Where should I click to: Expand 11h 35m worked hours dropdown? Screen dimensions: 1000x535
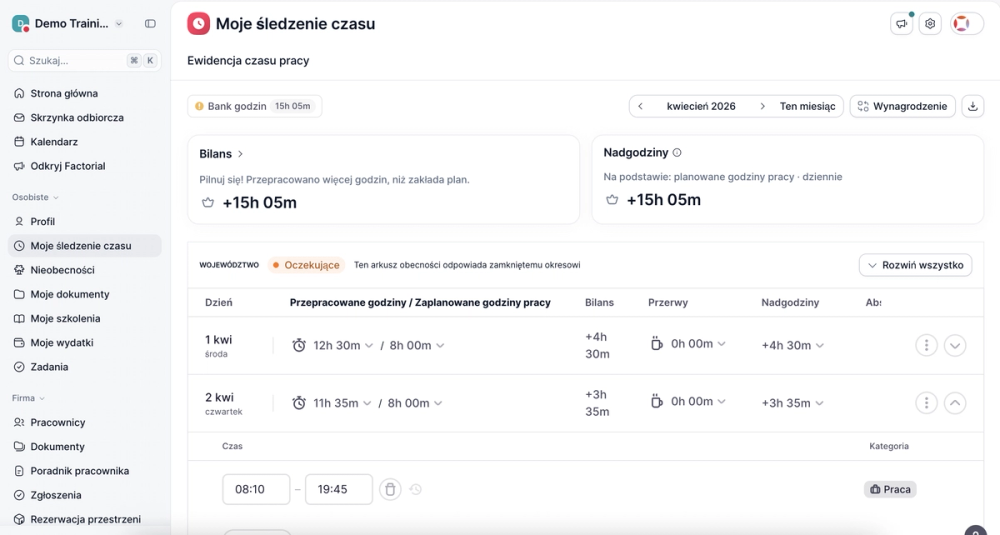pyautogui.click(x=367, y=403)
